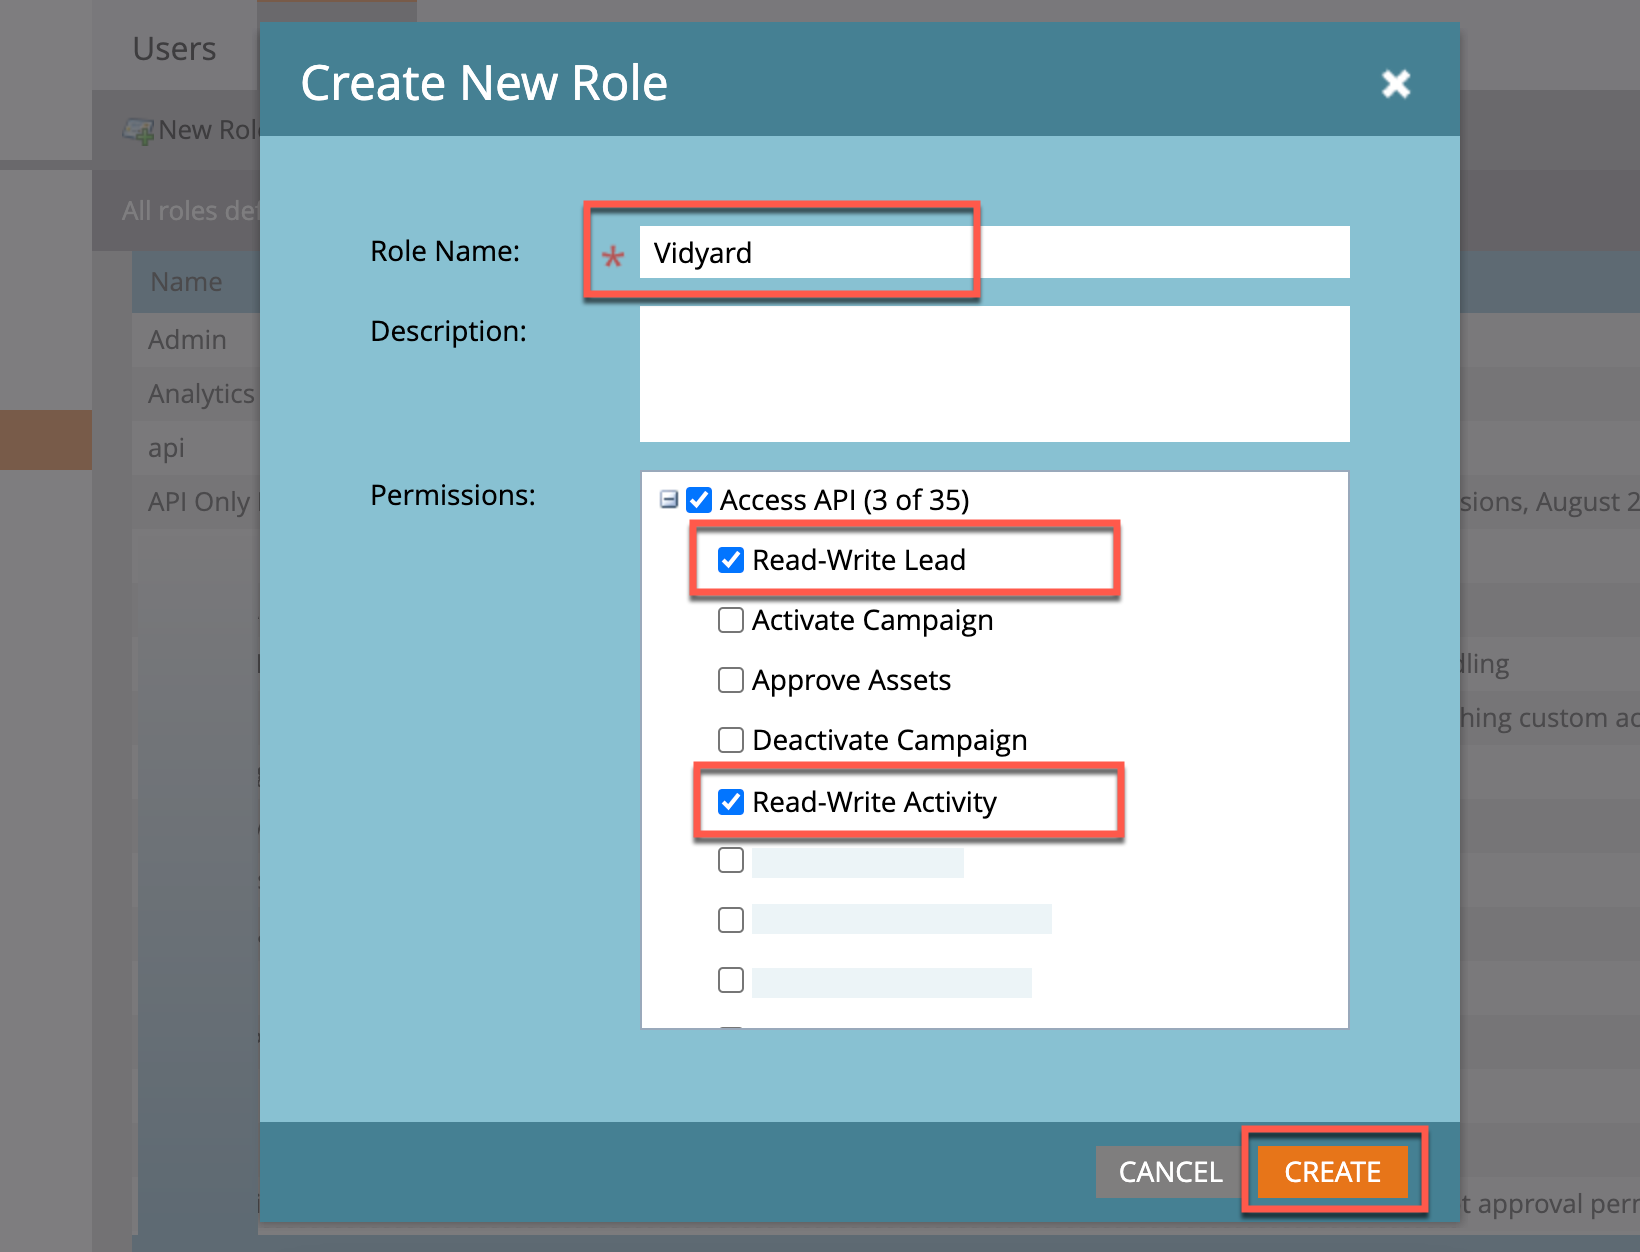This screenshot has width=1640, height=1252.
Task: Check the Activate Campaign permission
Action: 731,620
